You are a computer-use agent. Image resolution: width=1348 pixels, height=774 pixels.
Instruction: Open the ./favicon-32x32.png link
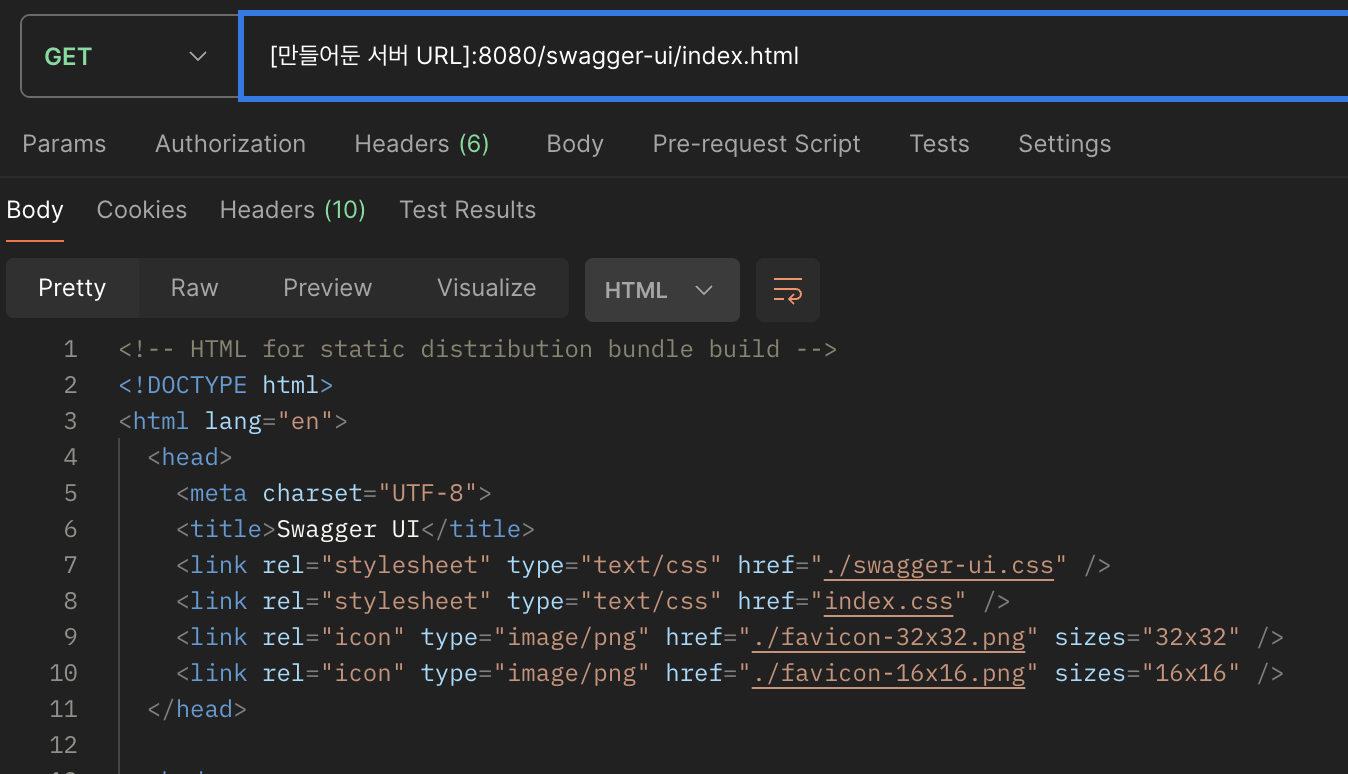[889, 638]
